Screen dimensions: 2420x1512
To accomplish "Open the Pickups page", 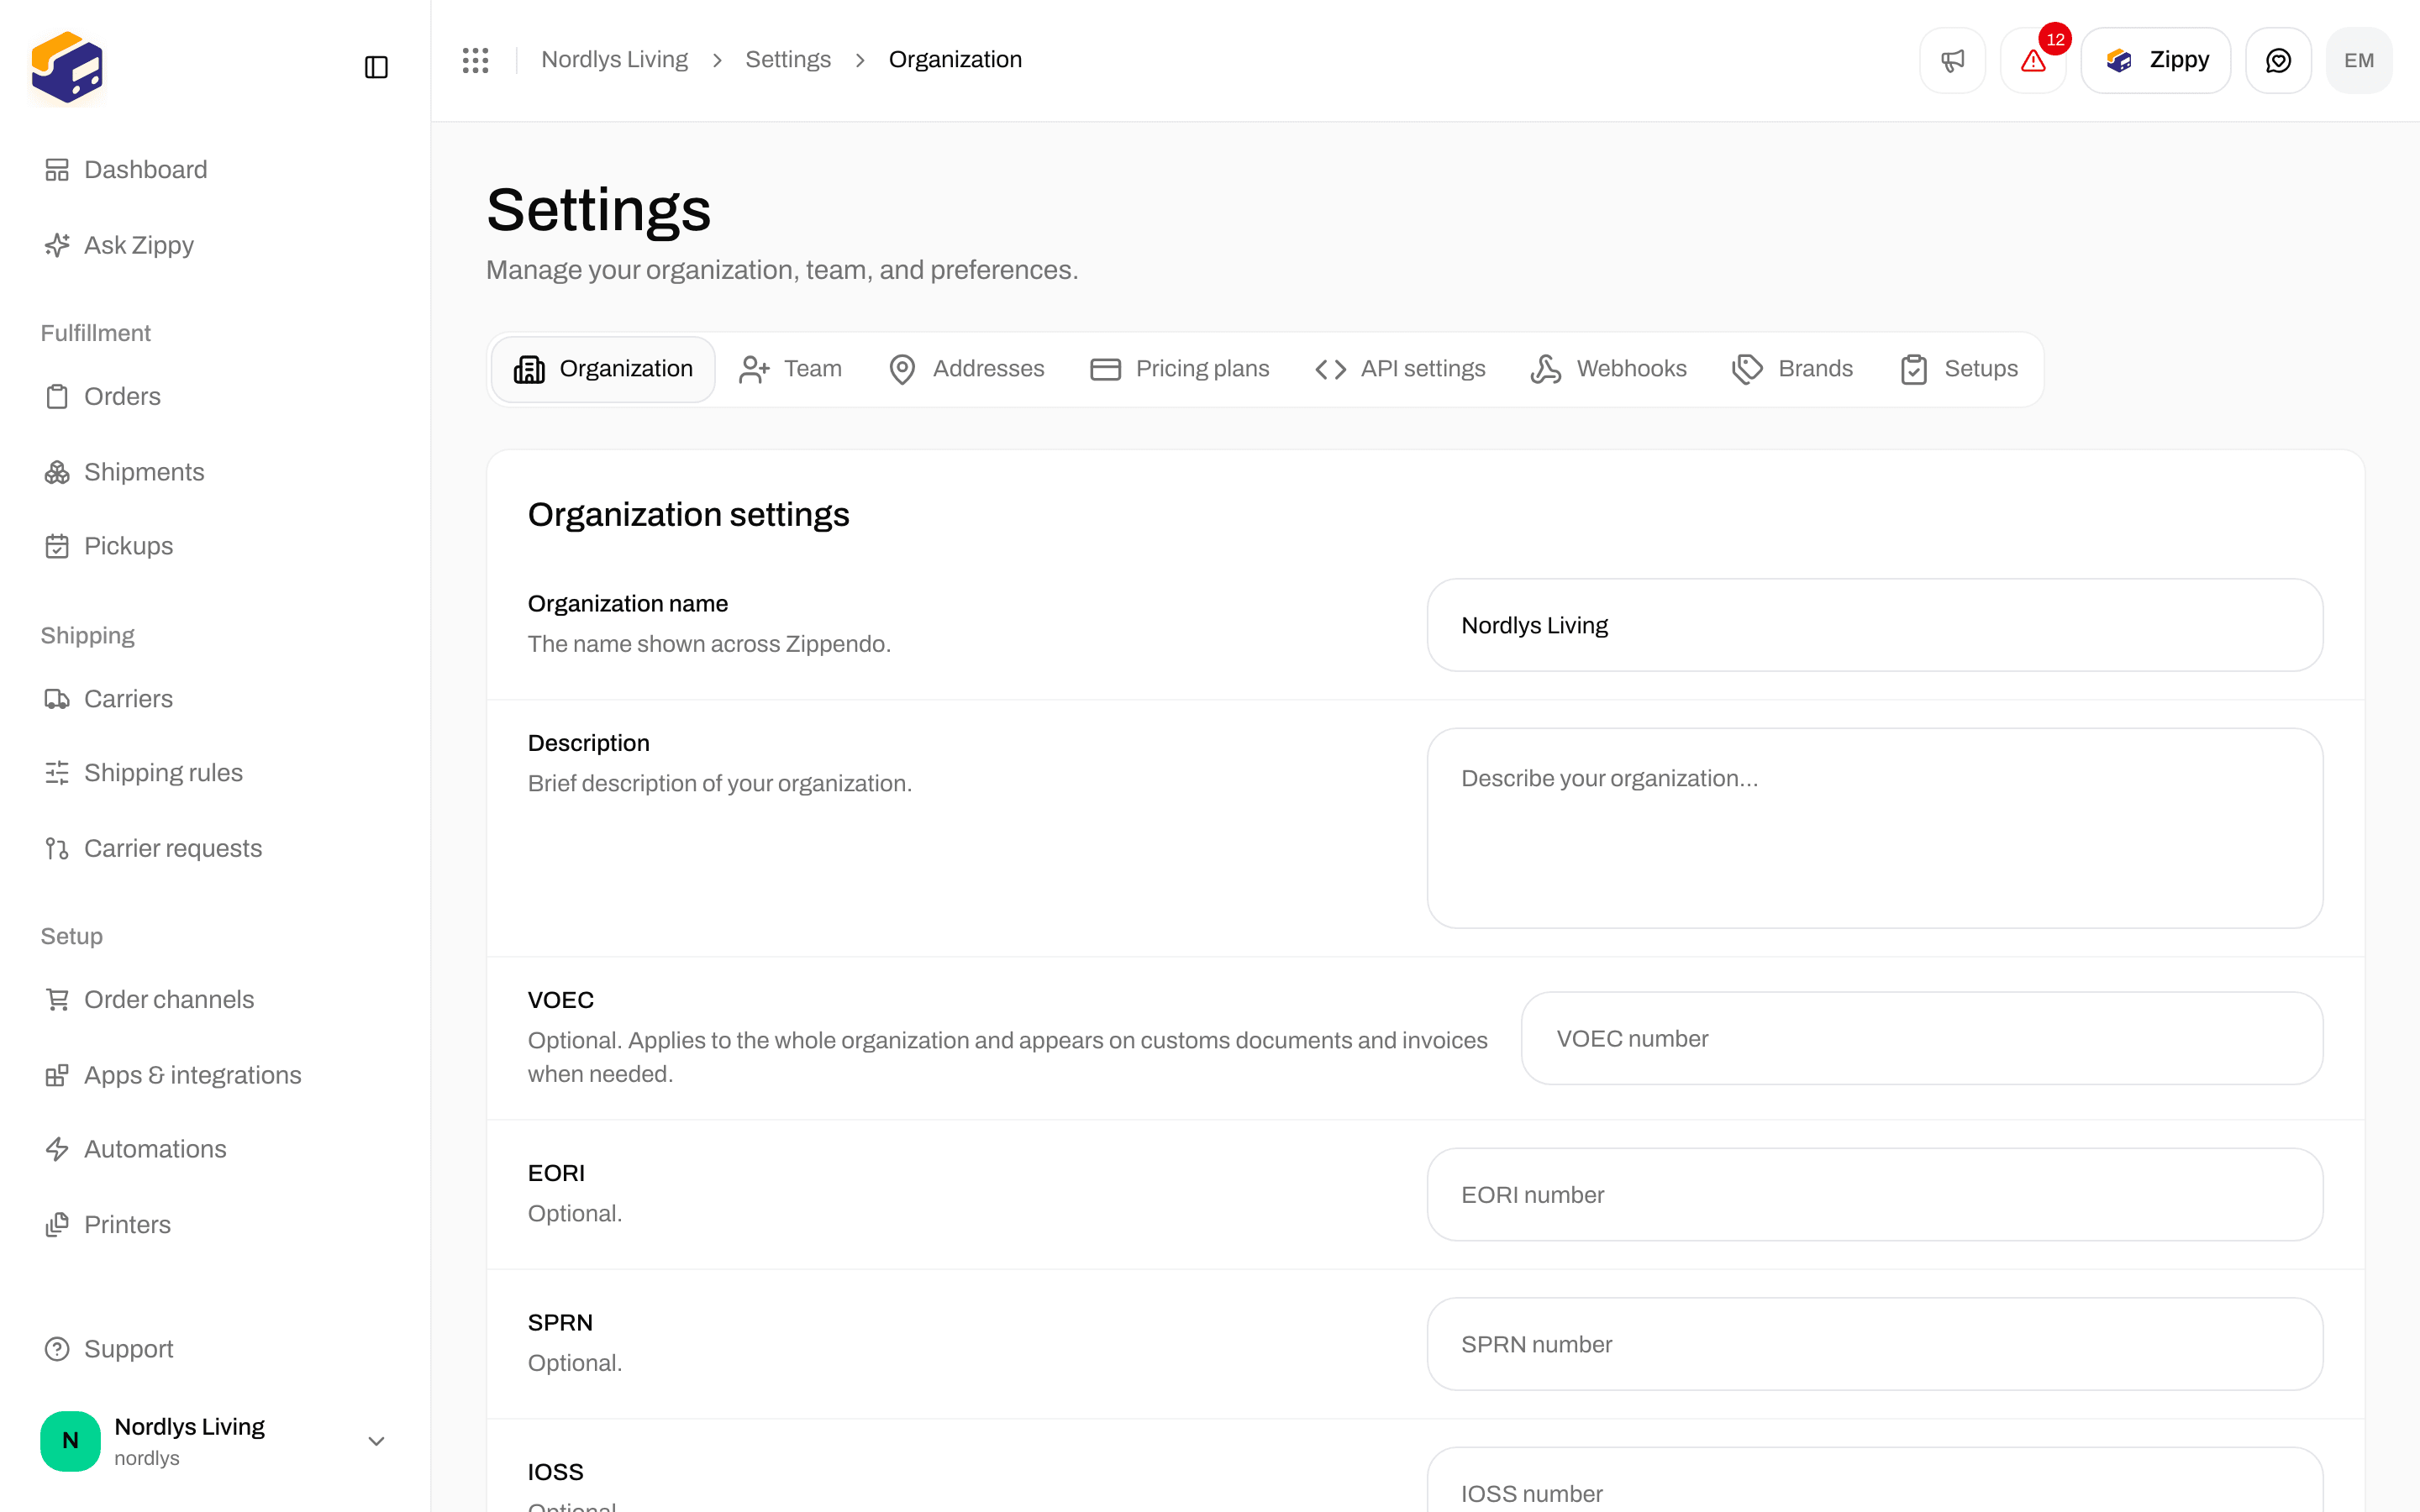I will coord(215,546).
